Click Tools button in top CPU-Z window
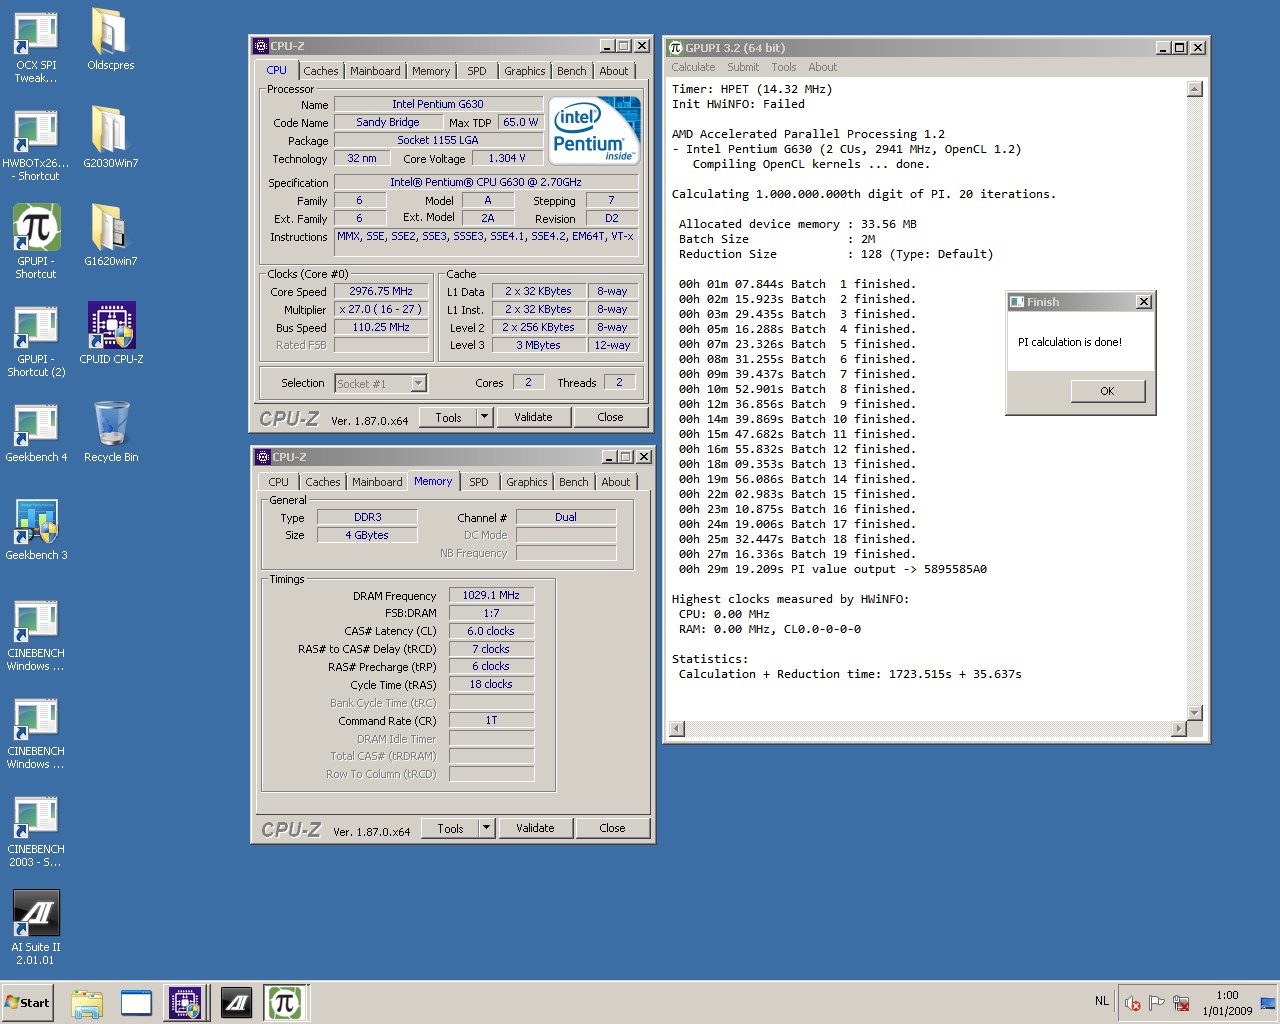This screenshot has width=1280, height=1024. 448,417
